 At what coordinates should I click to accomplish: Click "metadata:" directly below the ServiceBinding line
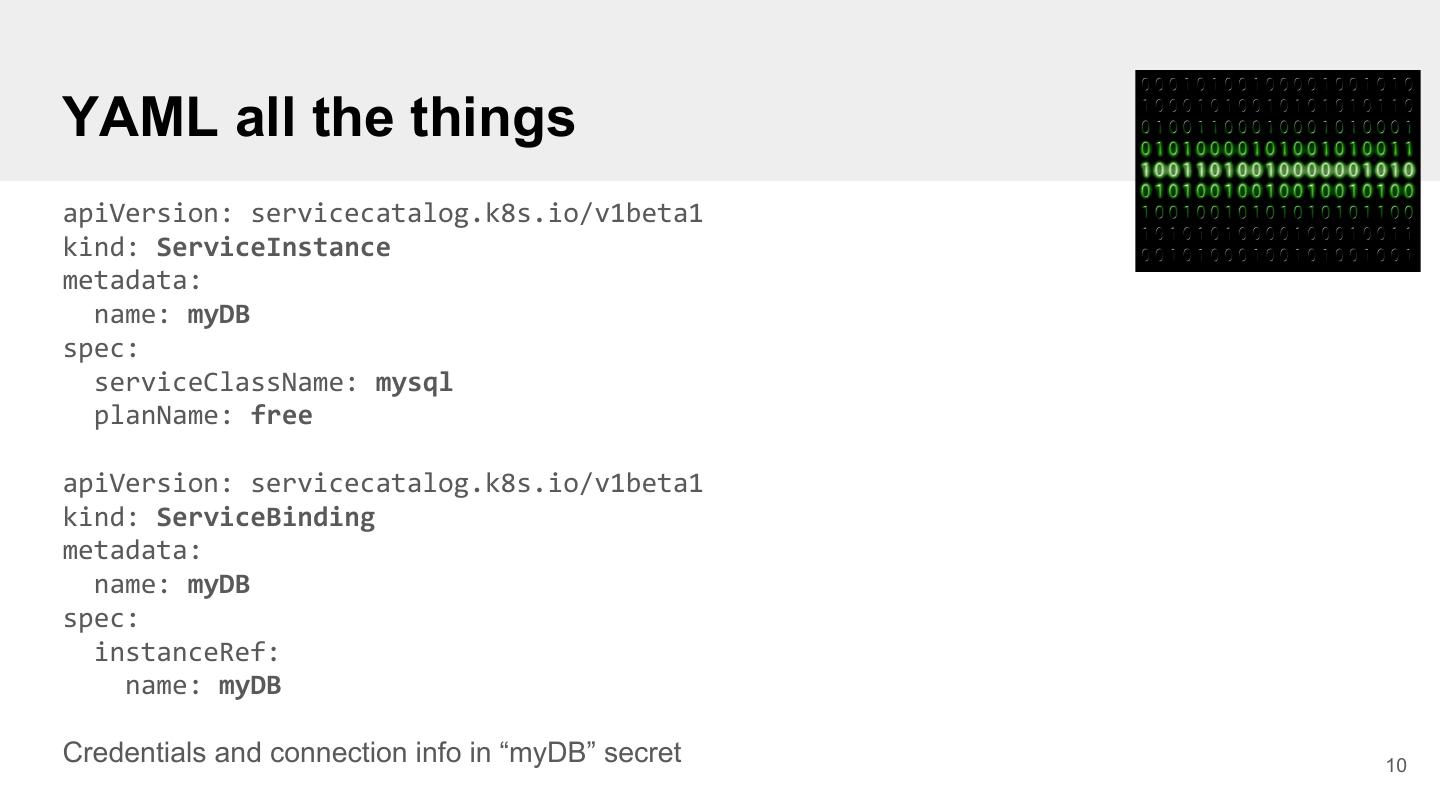[x=132, y=550]
